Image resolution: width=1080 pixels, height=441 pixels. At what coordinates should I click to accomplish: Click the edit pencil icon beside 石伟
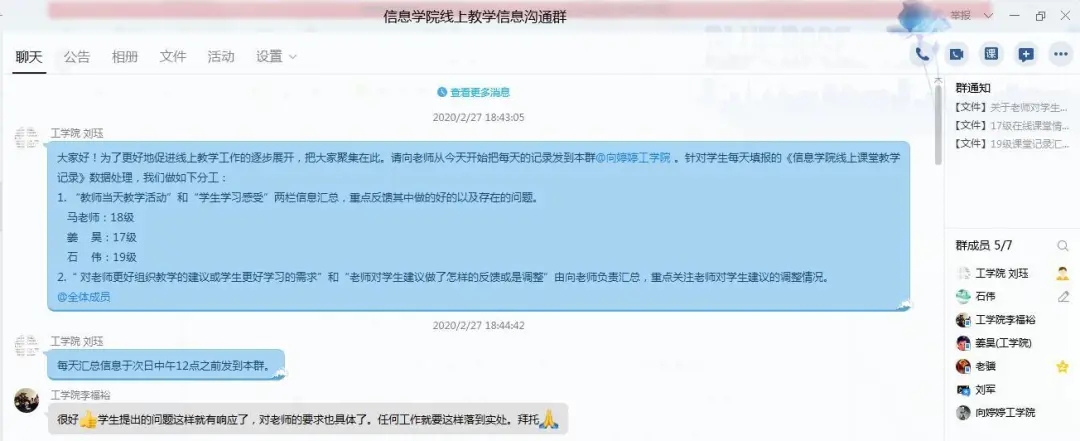pyautogui.click(x=1063, y=297)
